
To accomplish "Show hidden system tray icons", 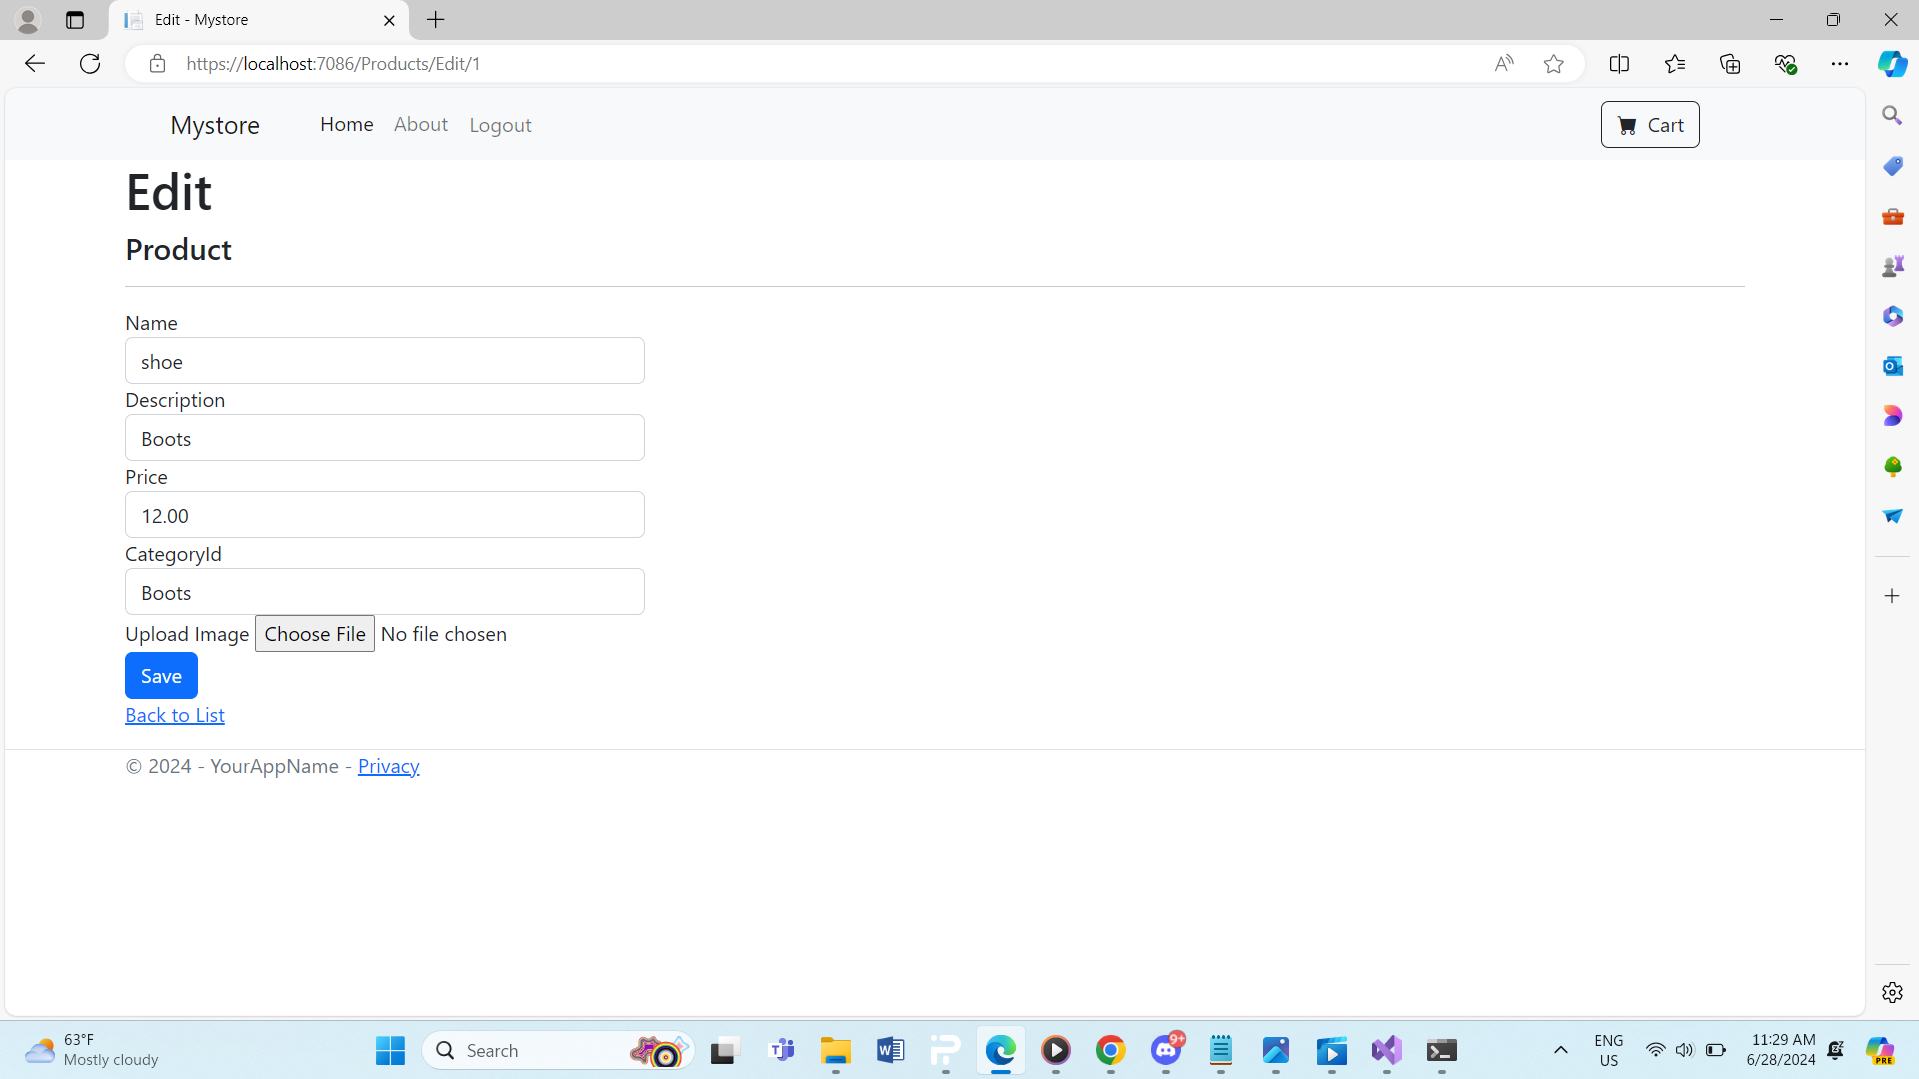I will pos(1560,1050).
